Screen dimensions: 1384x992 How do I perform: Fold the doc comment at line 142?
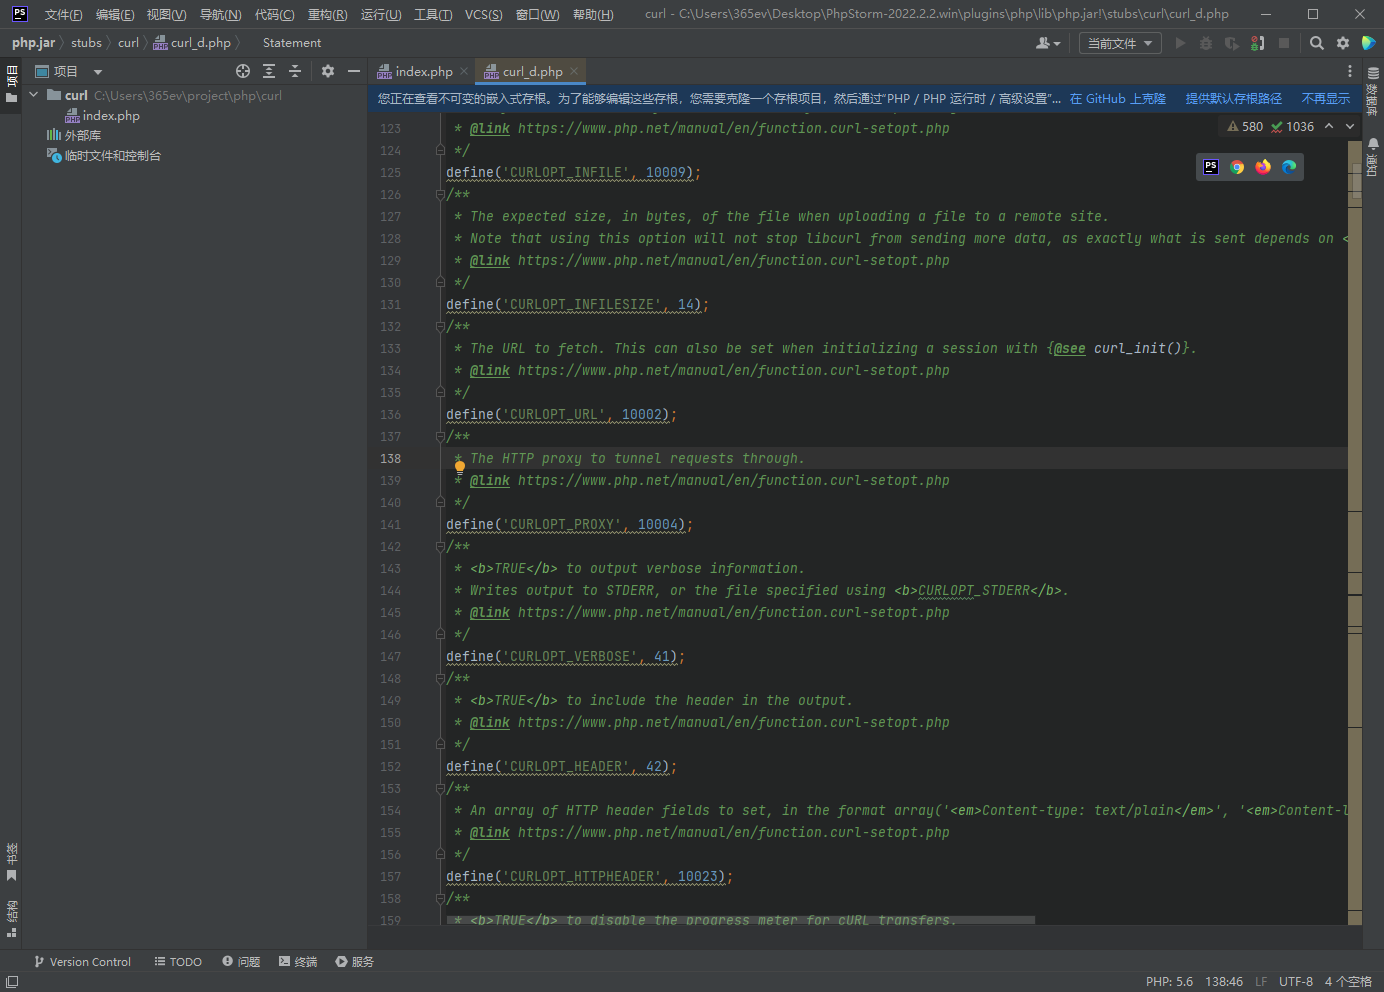point(440,547)
